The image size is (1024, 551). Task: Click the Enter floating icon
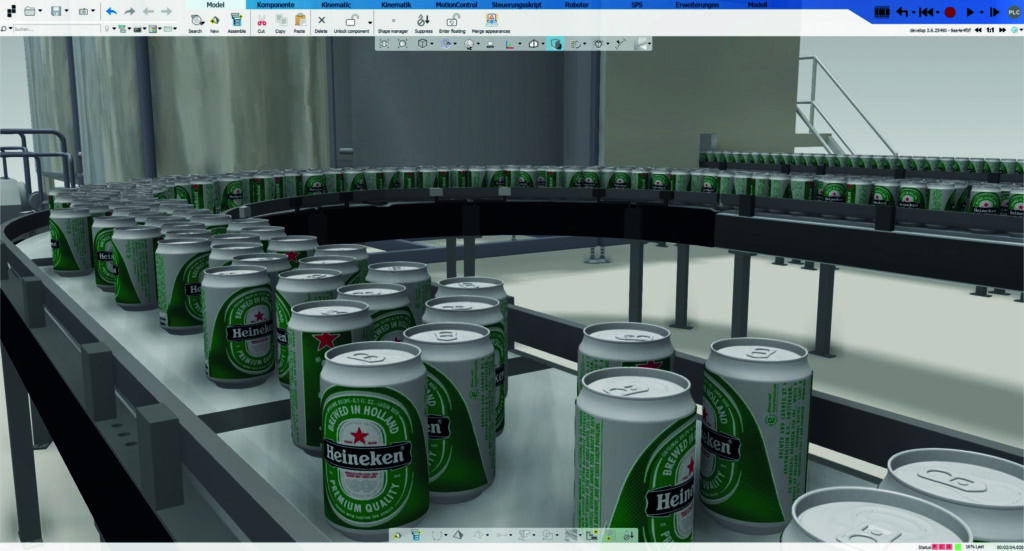[452, 21]
